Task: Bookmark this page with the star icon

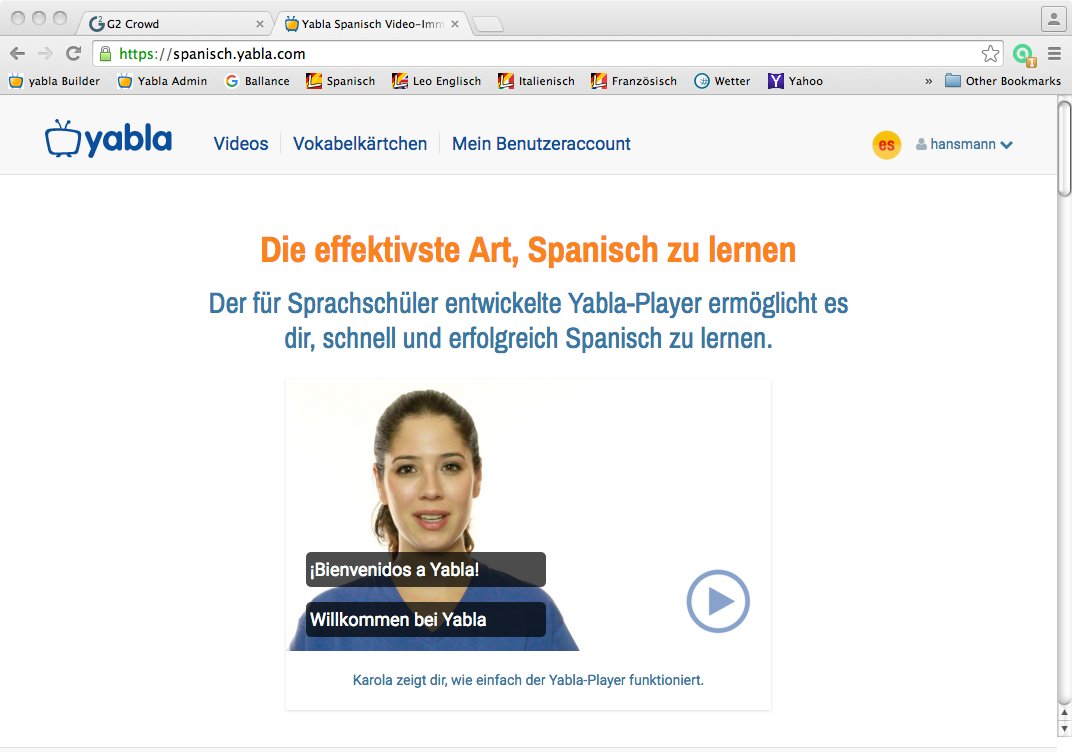Action: pos(990,54)
